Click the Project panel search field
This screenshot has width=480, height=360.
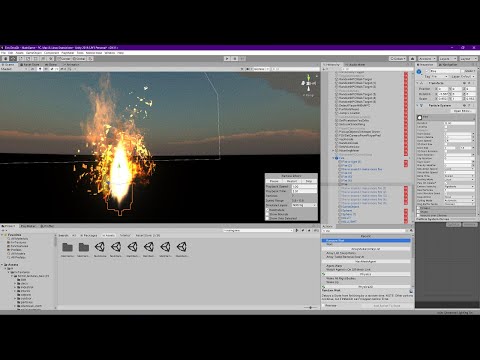tap(258, 230)
